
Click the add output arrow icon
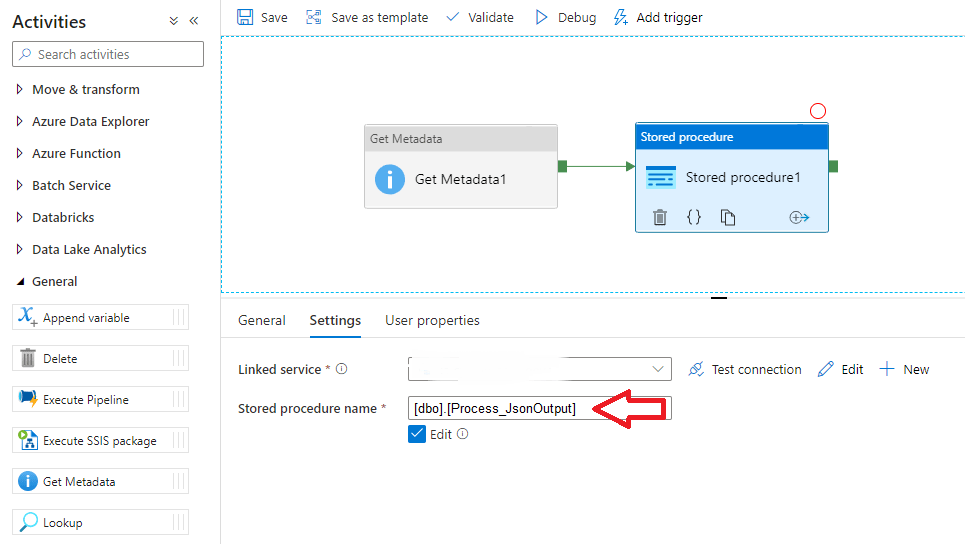click(x=799, y=217)
